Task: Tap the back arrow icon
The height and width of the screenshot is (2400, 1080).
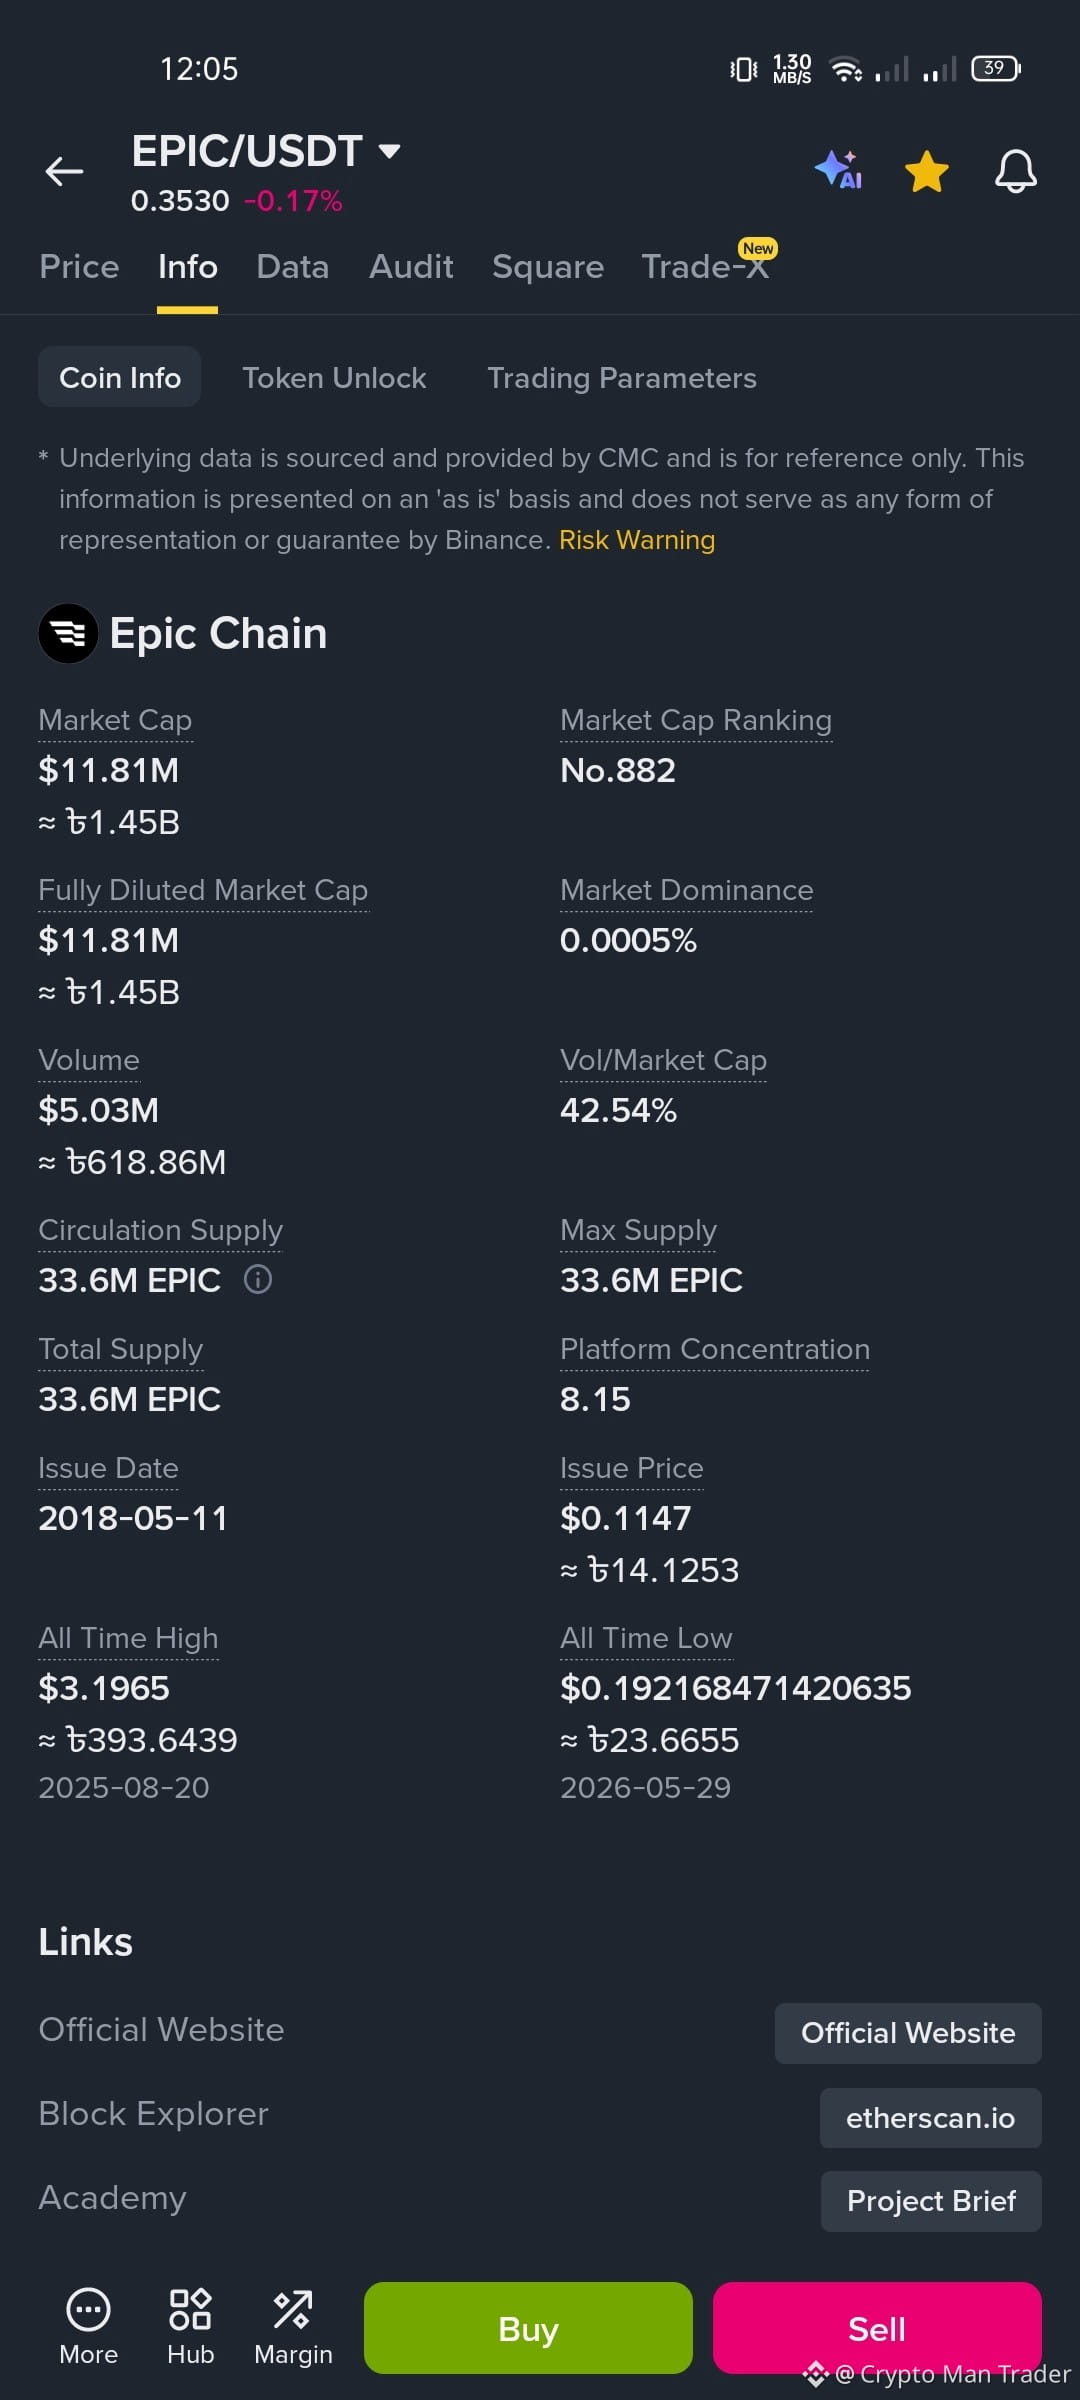Action: coord(64,172)
